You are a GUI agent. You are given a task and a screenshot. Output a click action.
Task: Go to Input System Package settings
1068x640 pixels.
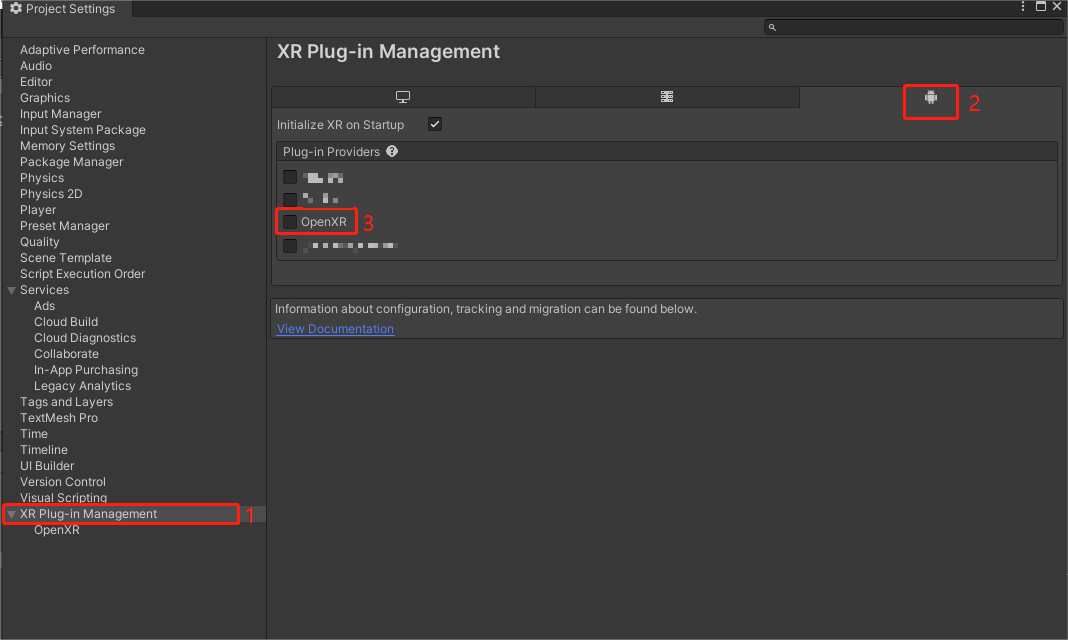click(x=83, y=130)
